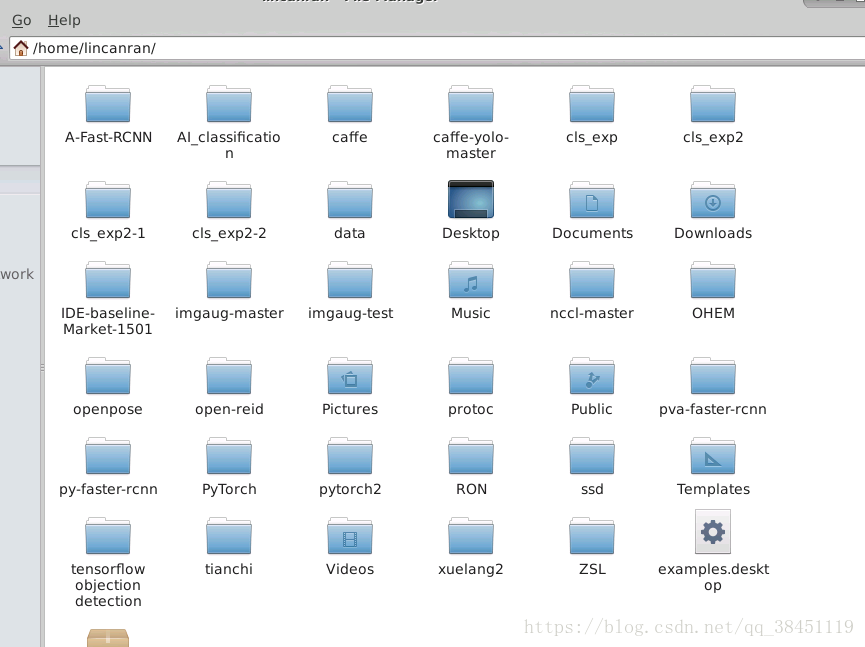The image size is (865, 647).
Task: Click the home icon in path bar
Action: click(21, 48)
